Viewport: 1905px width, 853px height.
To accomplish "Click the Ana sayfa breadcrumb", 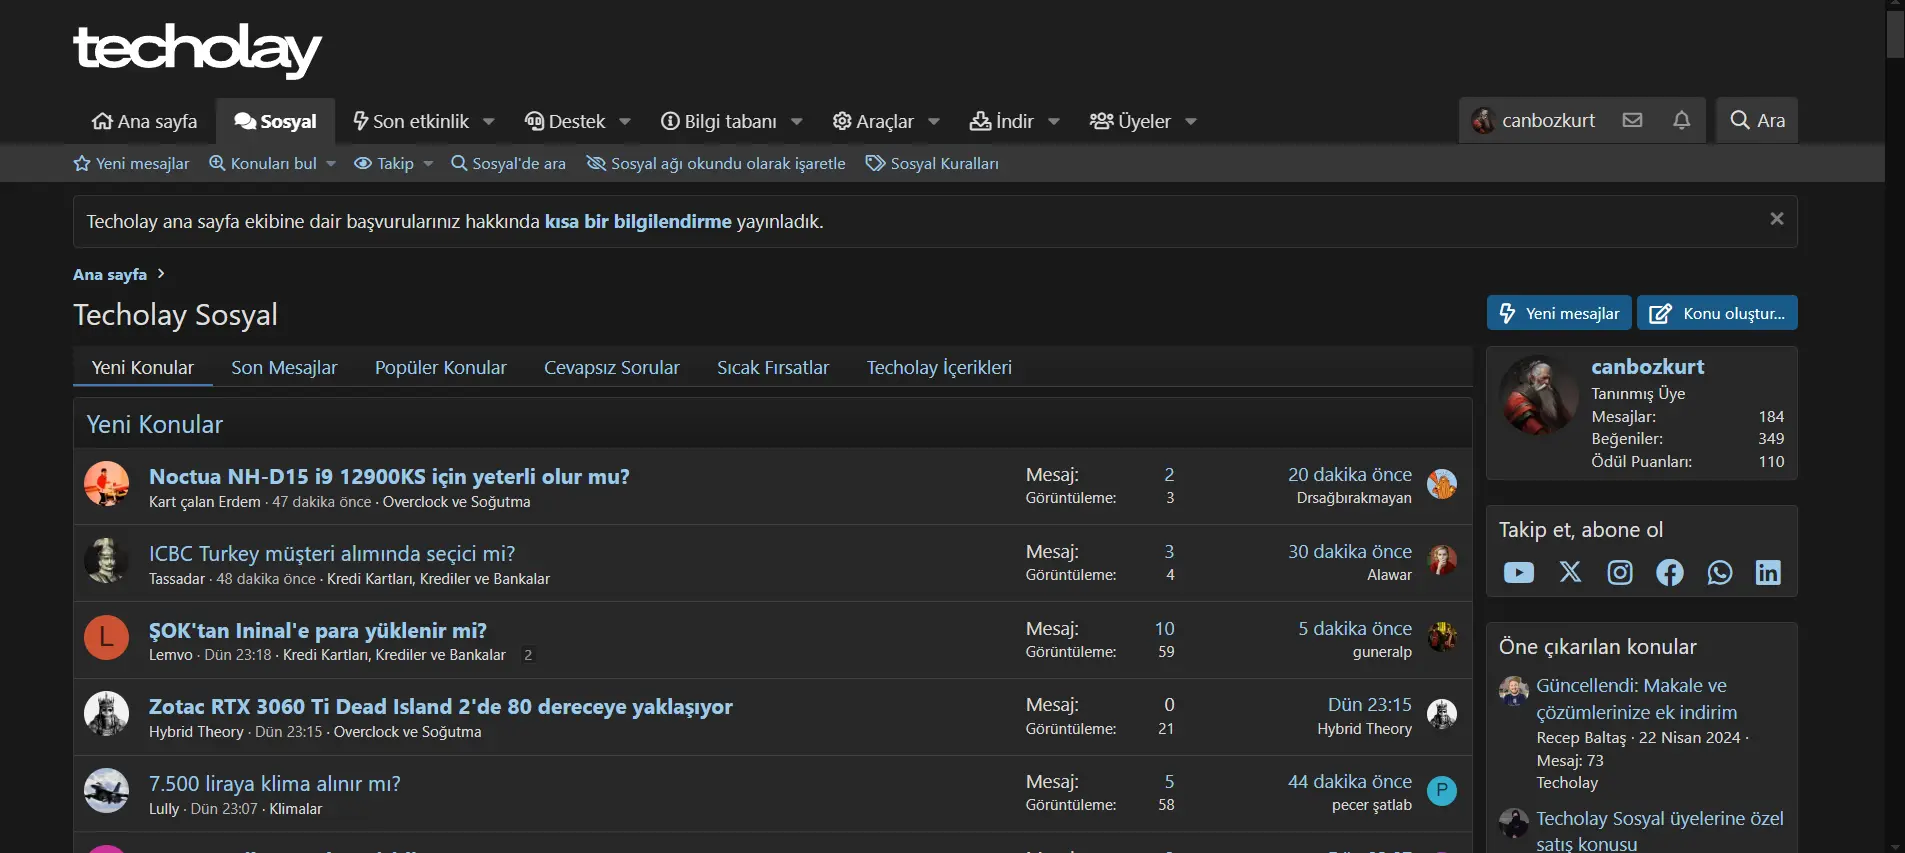I will (110, 274).
